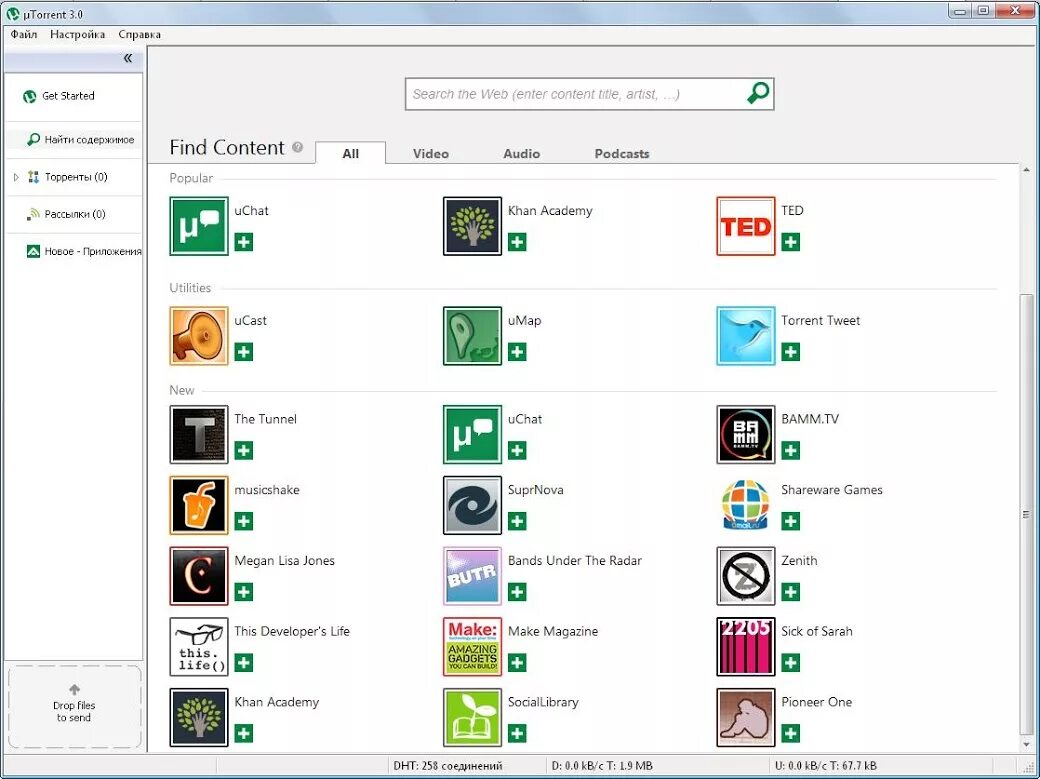Click the Sick of Sarah icon
1040x779 pixels.
tap(746, 647)
